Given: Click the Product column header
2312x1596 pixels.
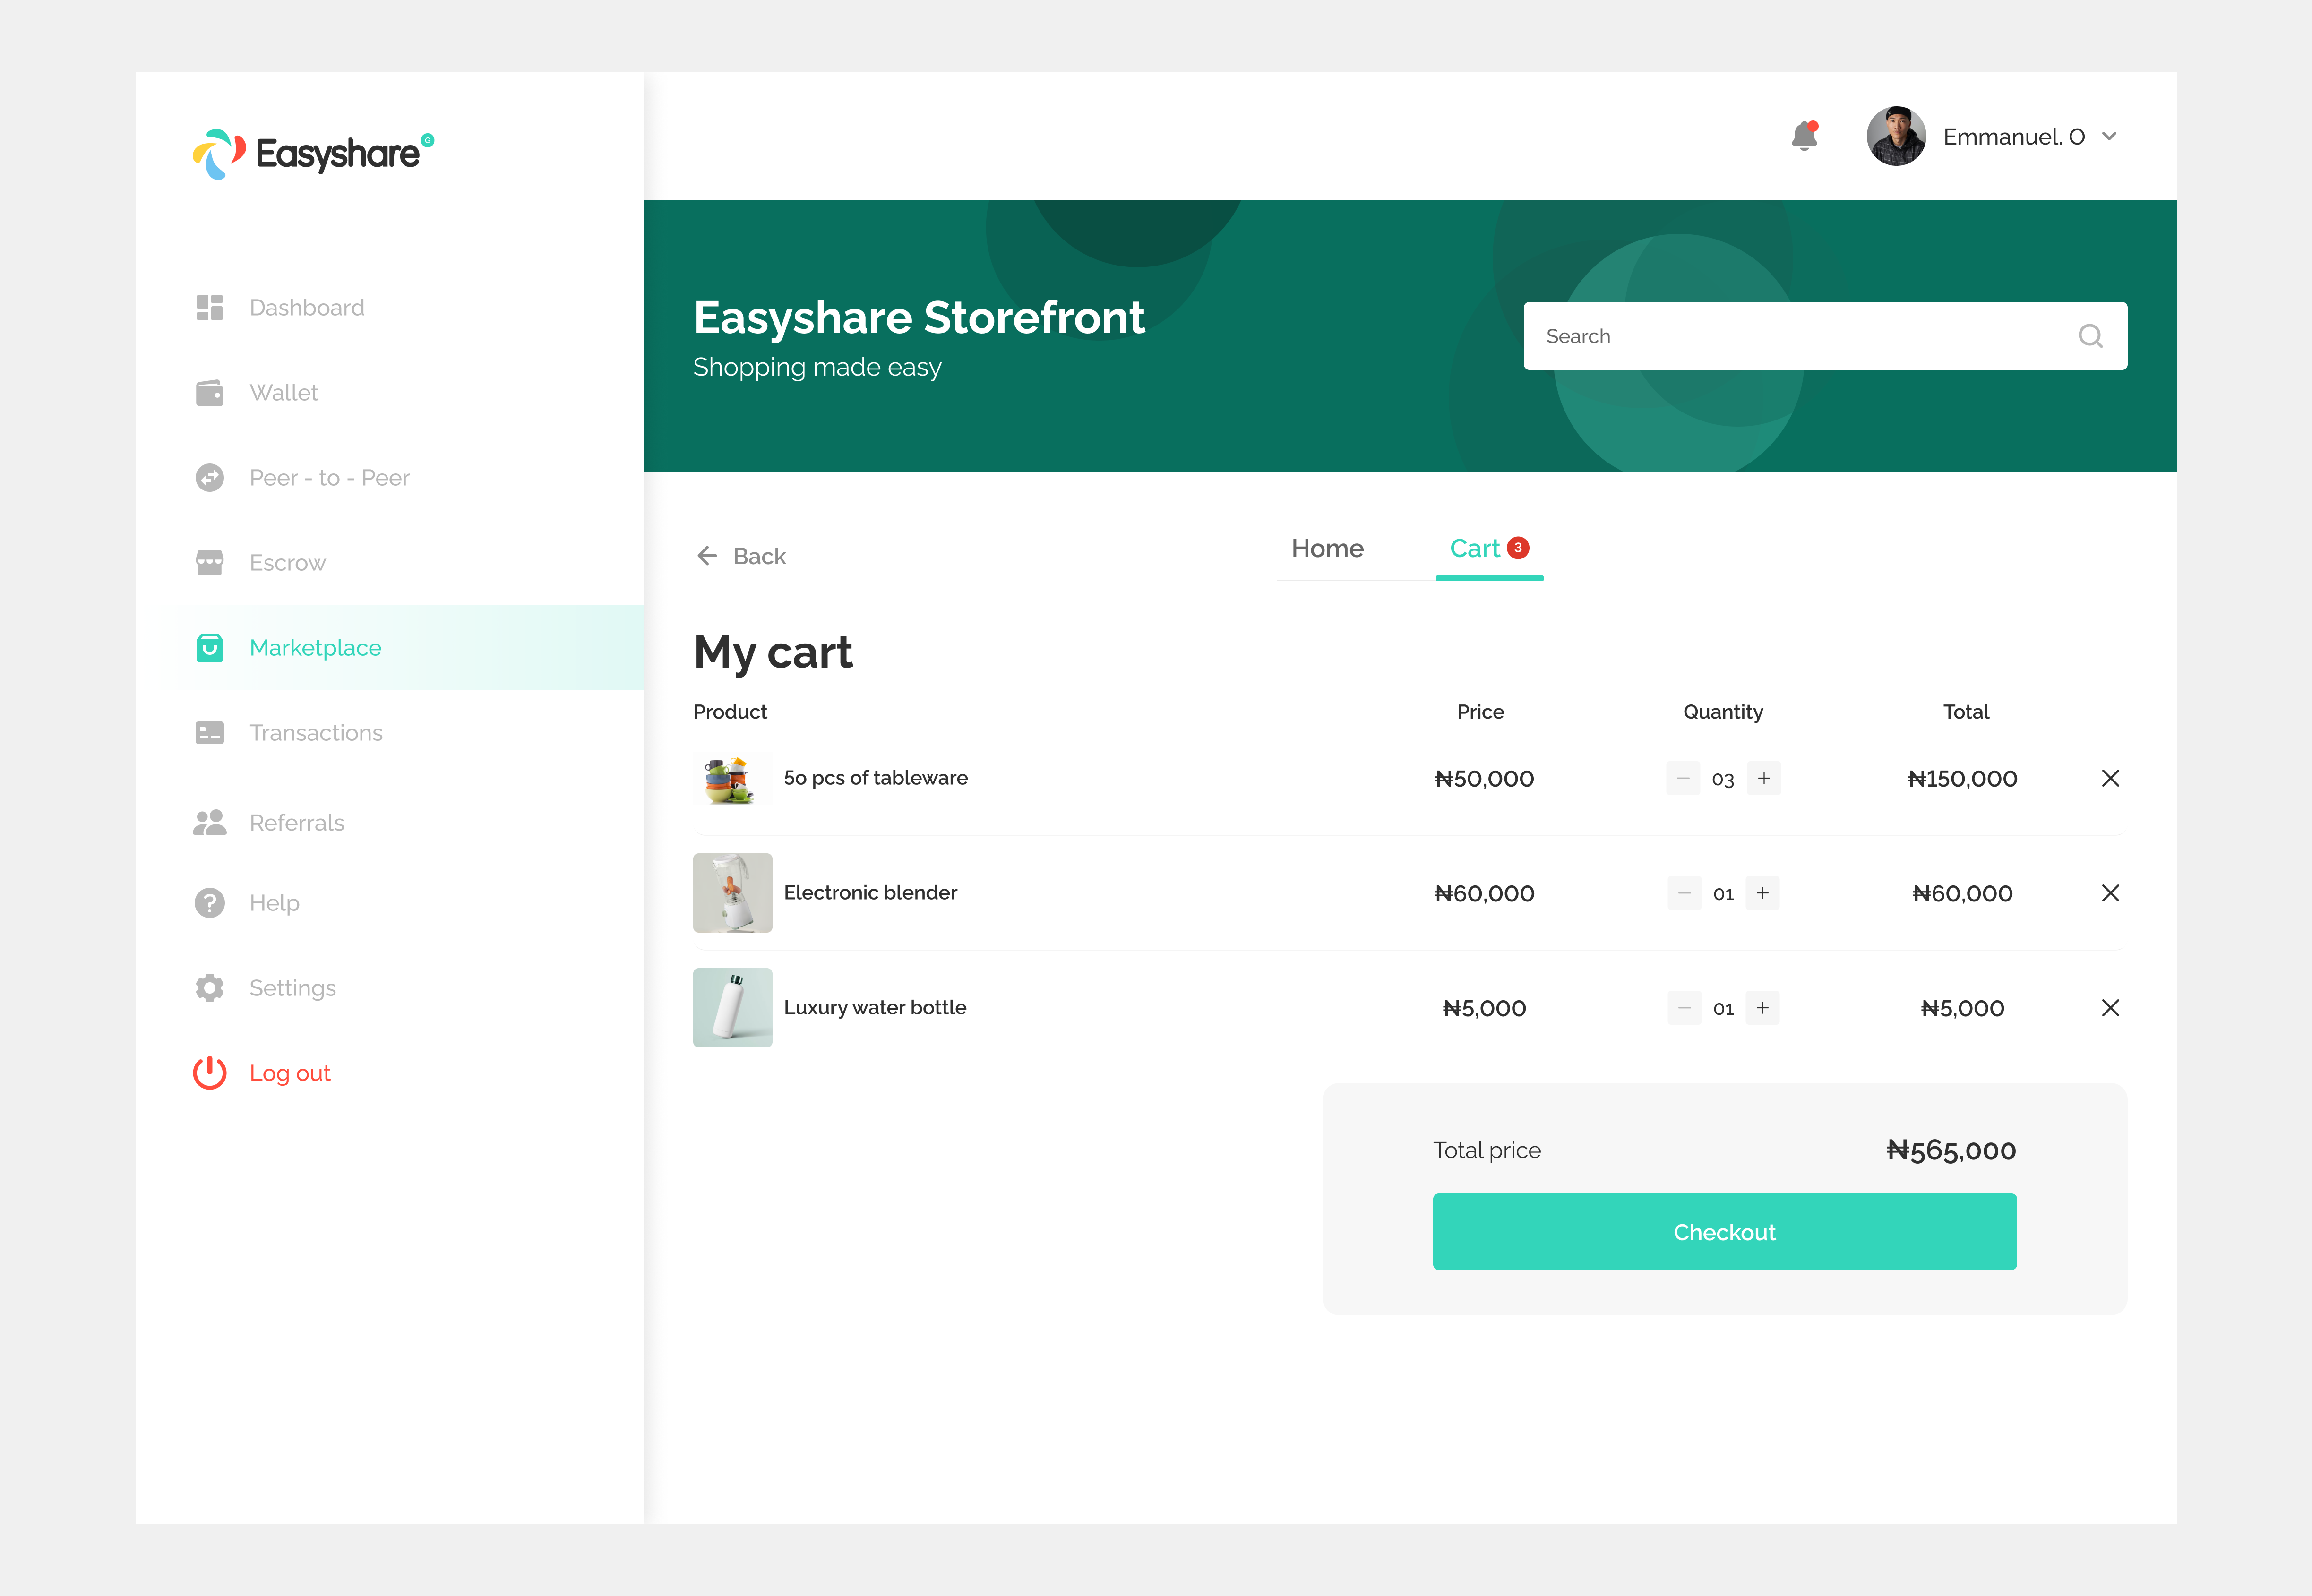Looking at the screenshot, I should [x=730, y=712].
